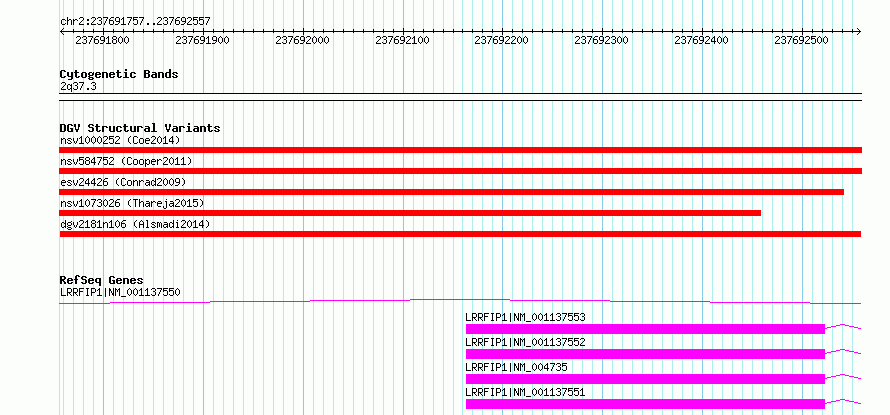Open variant label nsv1073026 (Thareja2015)

pyautogui.click(x=132, y=203)
